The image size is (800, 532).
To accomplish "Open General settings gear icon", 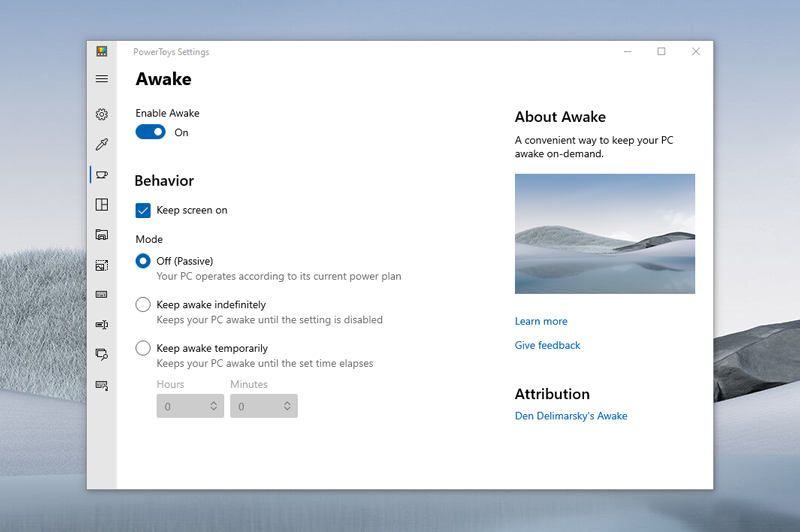I will pyautogui.click(x=101, y=115).
